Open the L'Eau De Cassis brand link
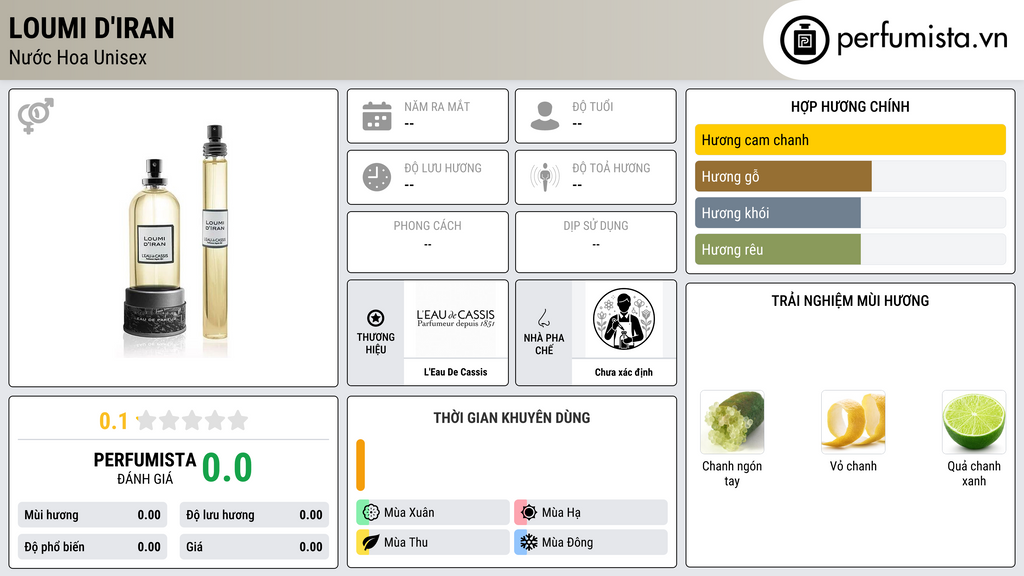 click(455, 372)
